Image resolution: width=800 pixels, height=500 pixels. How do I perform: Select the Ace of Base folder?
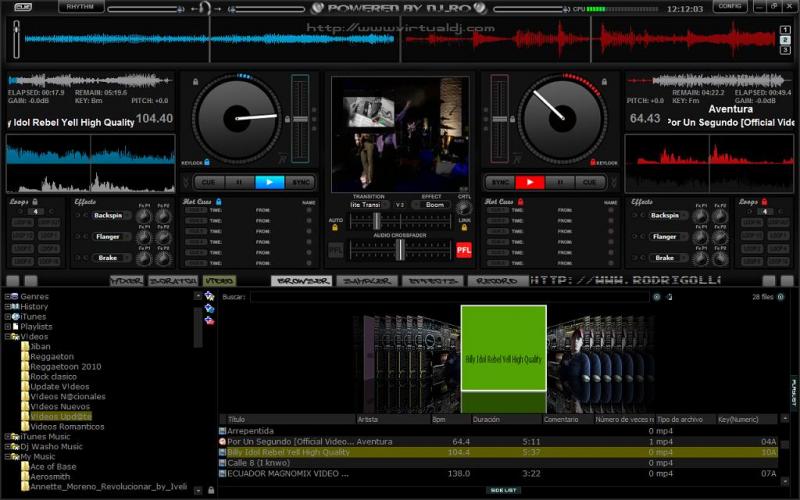point(53,466)
